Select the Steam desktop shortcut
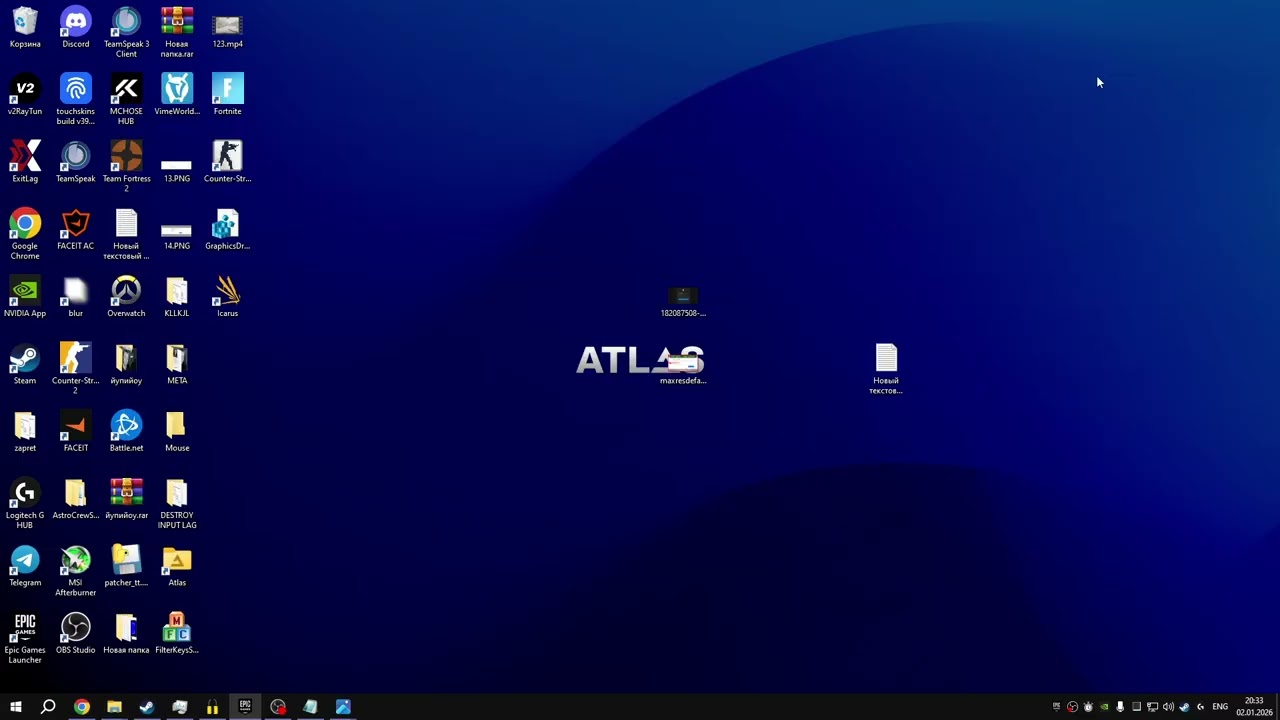This screenshot has height=720, width=1280. click(25, 364)
